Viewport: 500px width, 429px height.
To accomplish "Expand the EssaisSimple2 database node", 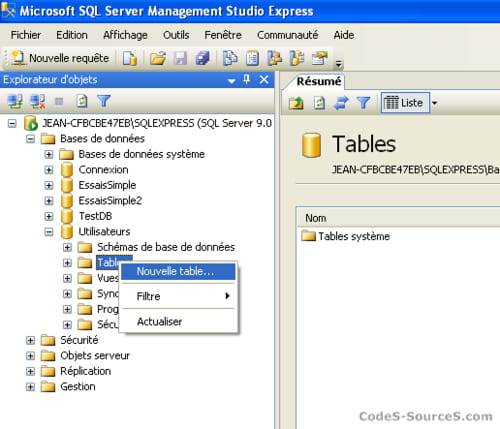I will coord(49,201).
